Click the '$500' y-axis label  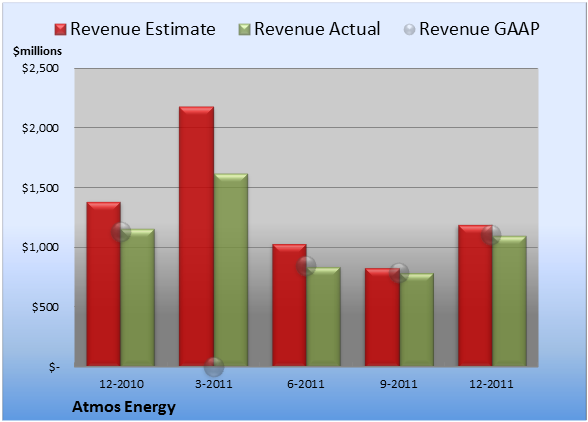[45, 307]
